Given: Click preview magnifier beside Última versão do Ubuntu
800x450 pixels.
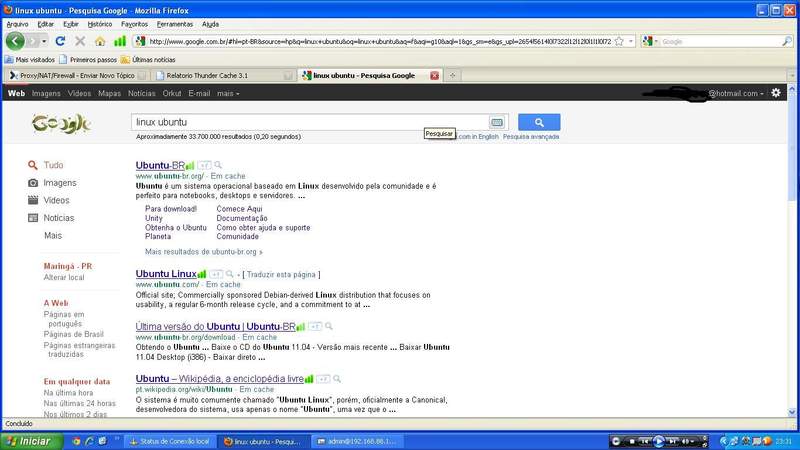Looking at the screenshot, I should click(x=329, y=327).
